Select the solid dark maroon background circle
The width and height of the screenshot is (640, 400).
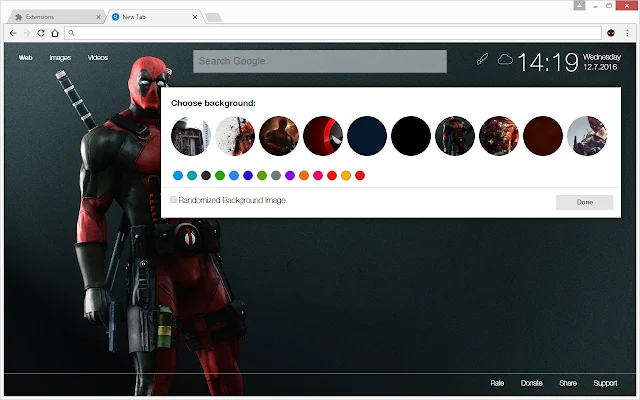tap(543, 136)
